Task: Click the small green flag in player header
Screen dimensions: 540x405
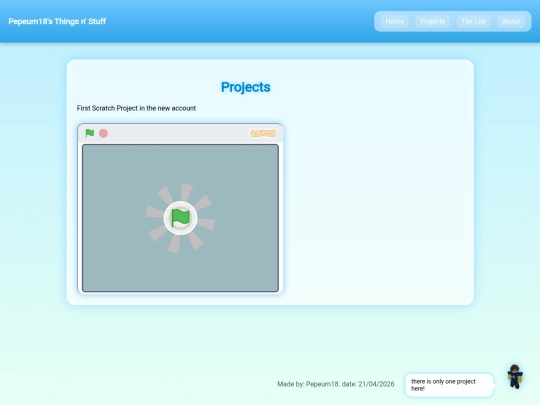Action: click(90, 133)
